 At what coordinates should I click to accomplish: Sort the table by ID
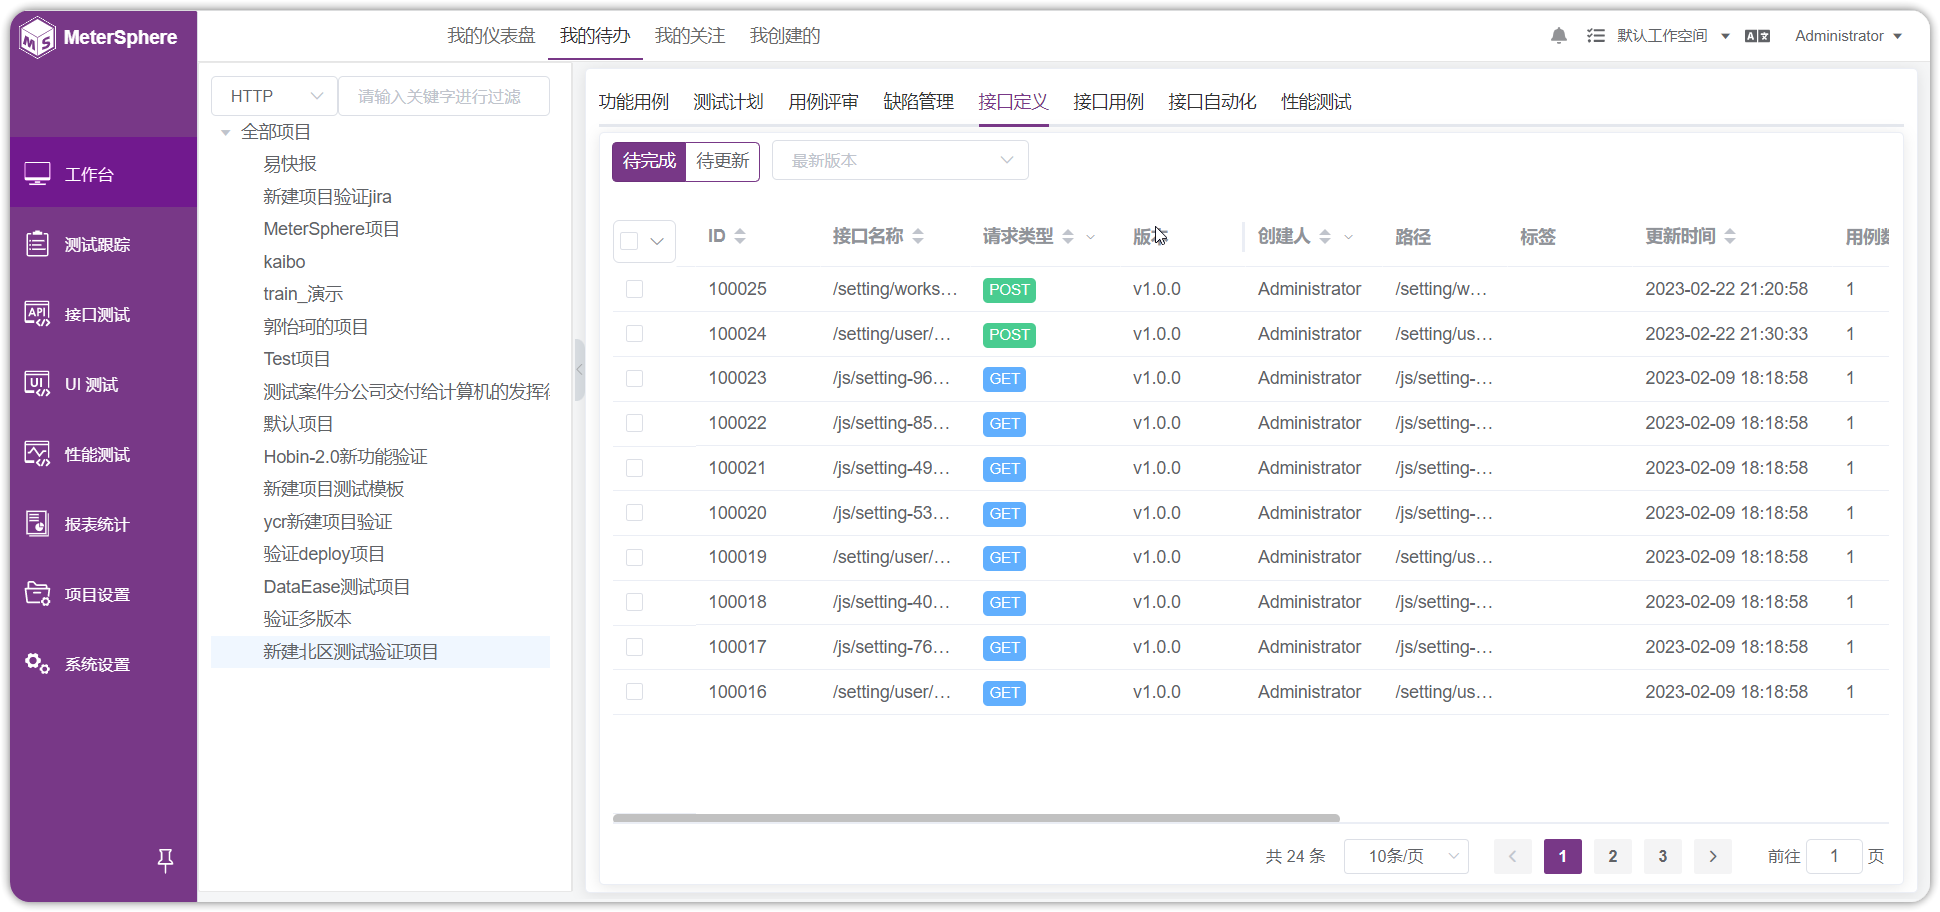(740, 236)
